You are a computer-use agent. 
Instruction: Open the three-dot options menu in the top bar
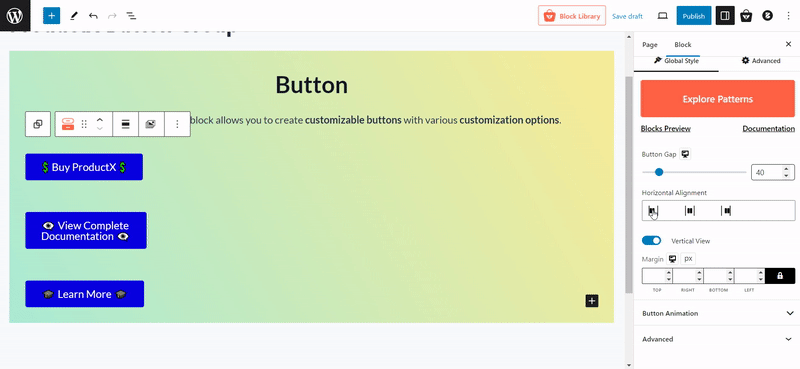tap(788, 16)
